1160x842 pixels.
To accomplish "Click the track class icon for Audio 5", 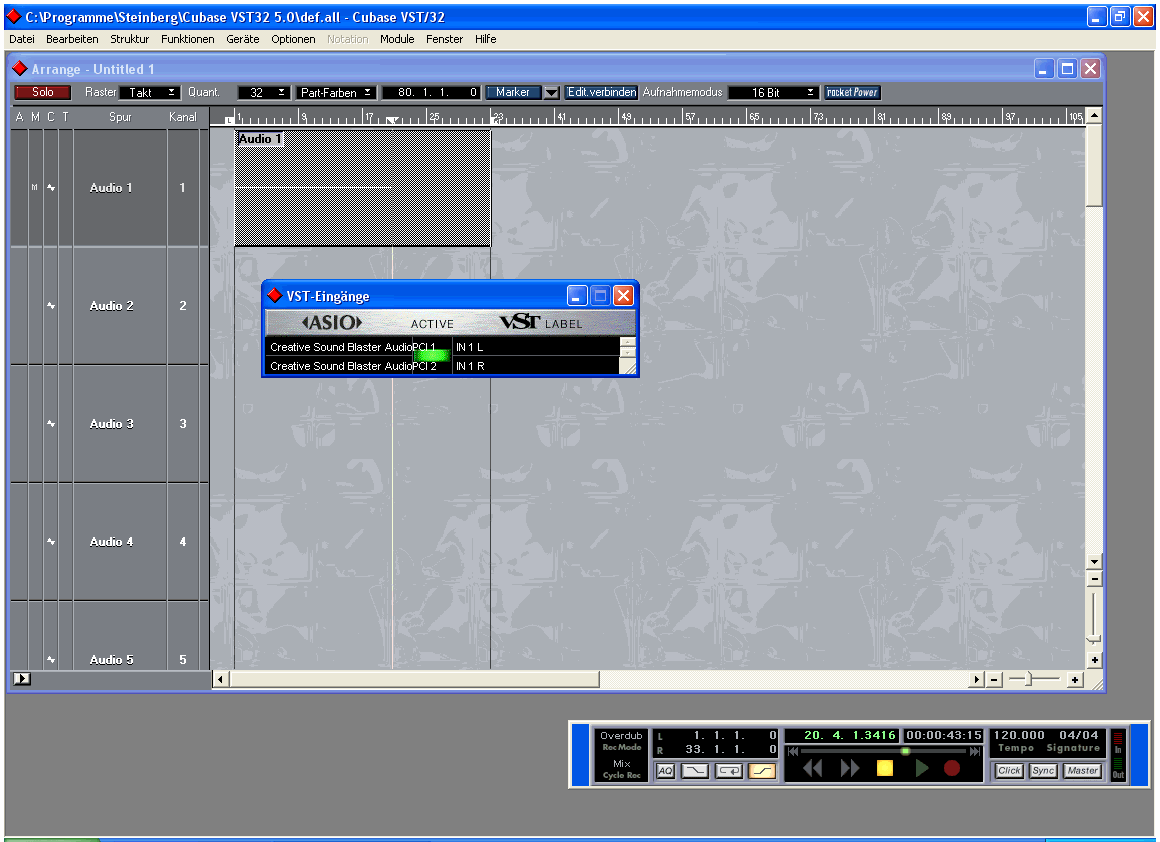I will (x=50, y=659).
